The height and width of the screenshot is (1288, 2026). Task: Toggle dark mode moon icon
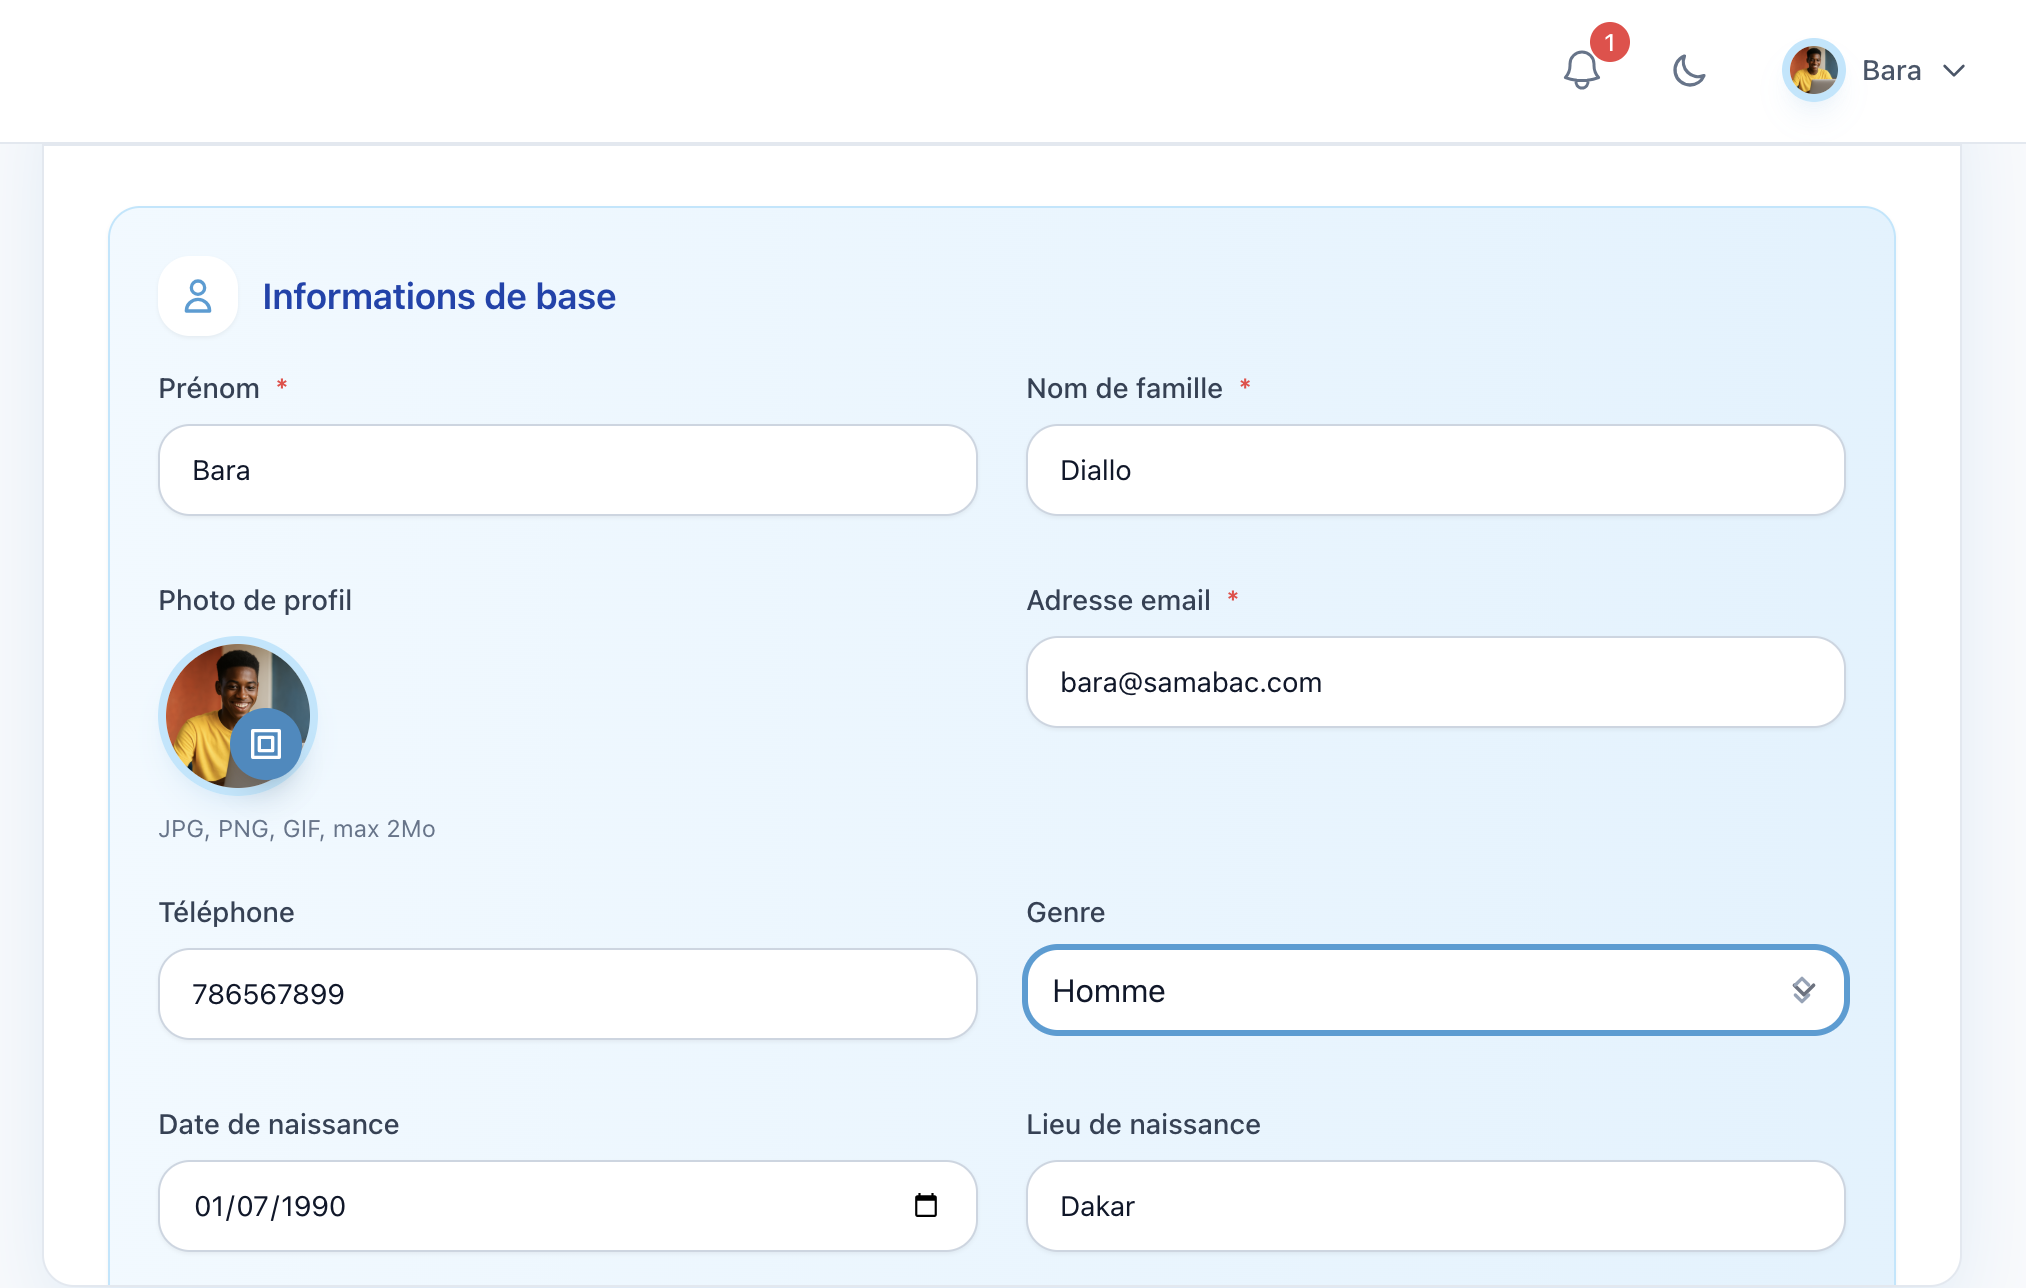pos(1689,71)
